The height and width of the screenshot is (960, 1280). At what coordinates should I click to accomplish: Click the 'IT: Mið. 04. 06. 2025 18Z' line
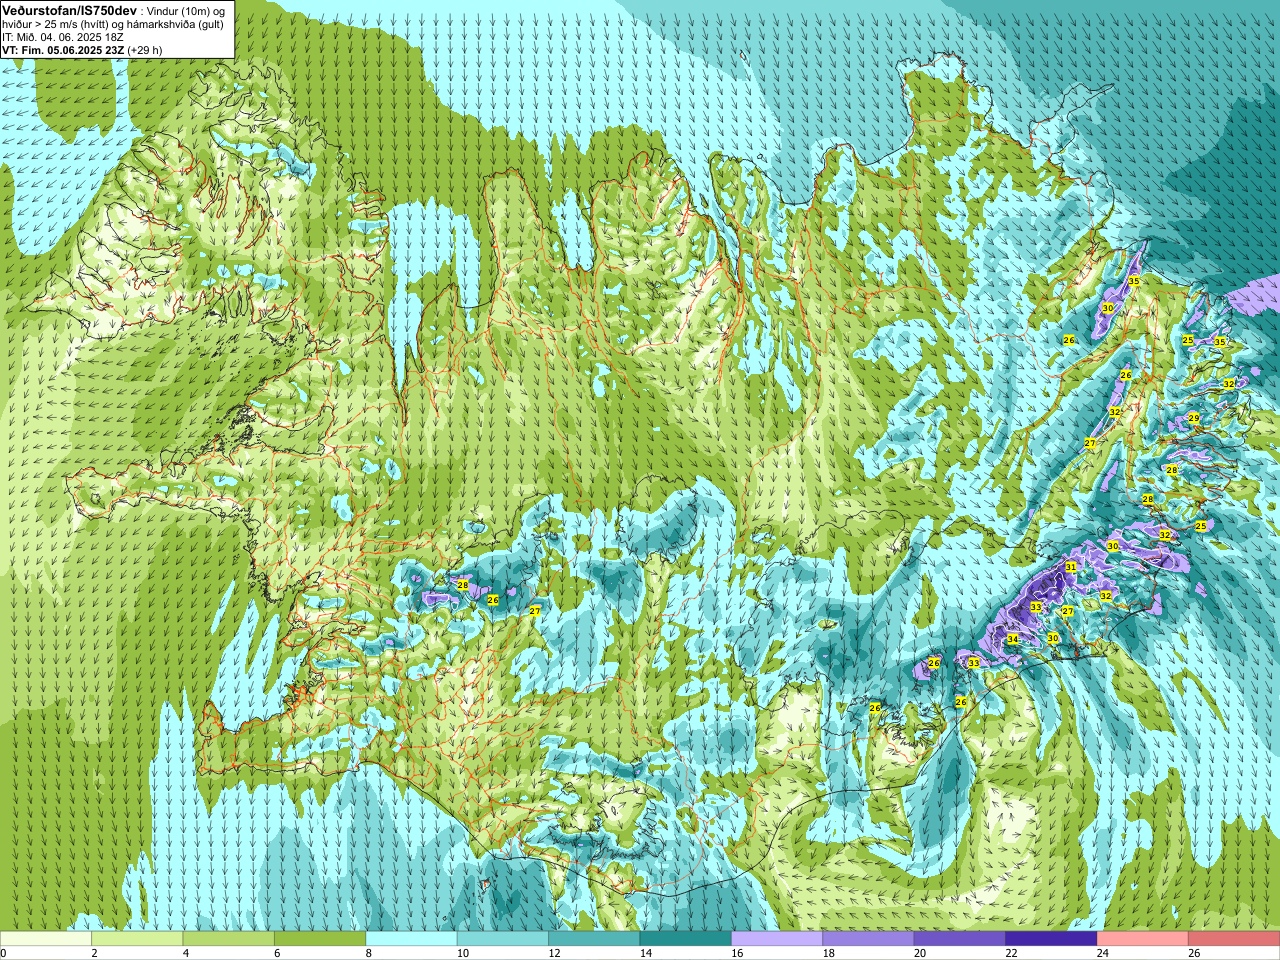click(x=63, y=37)
